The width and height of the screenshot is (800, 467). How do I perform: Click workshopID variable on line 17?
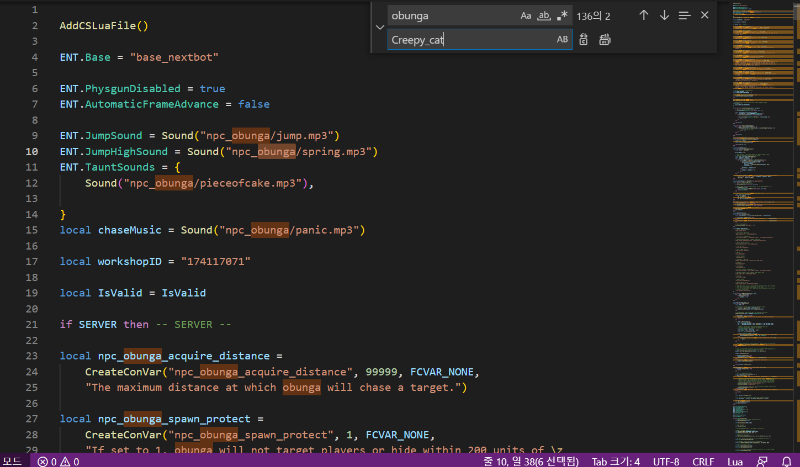coord(130,262)
